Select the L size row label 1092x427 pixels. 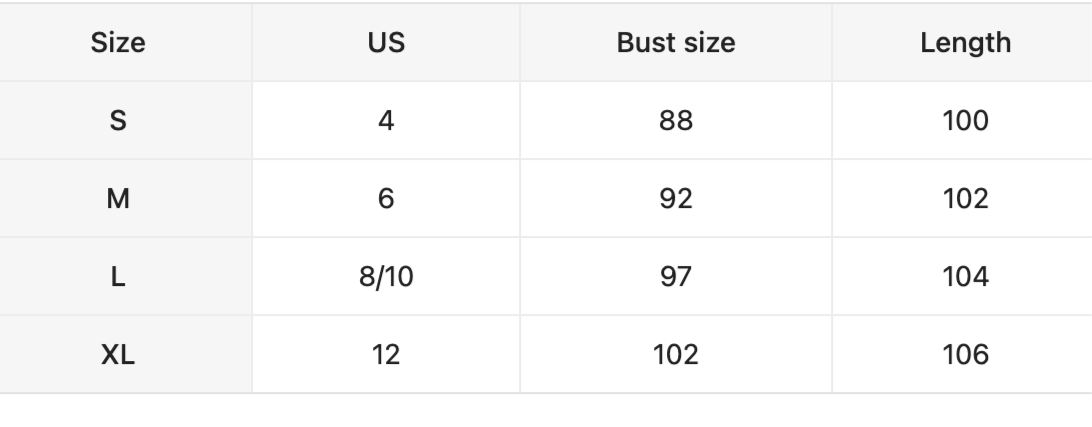(x=118, y=276)
